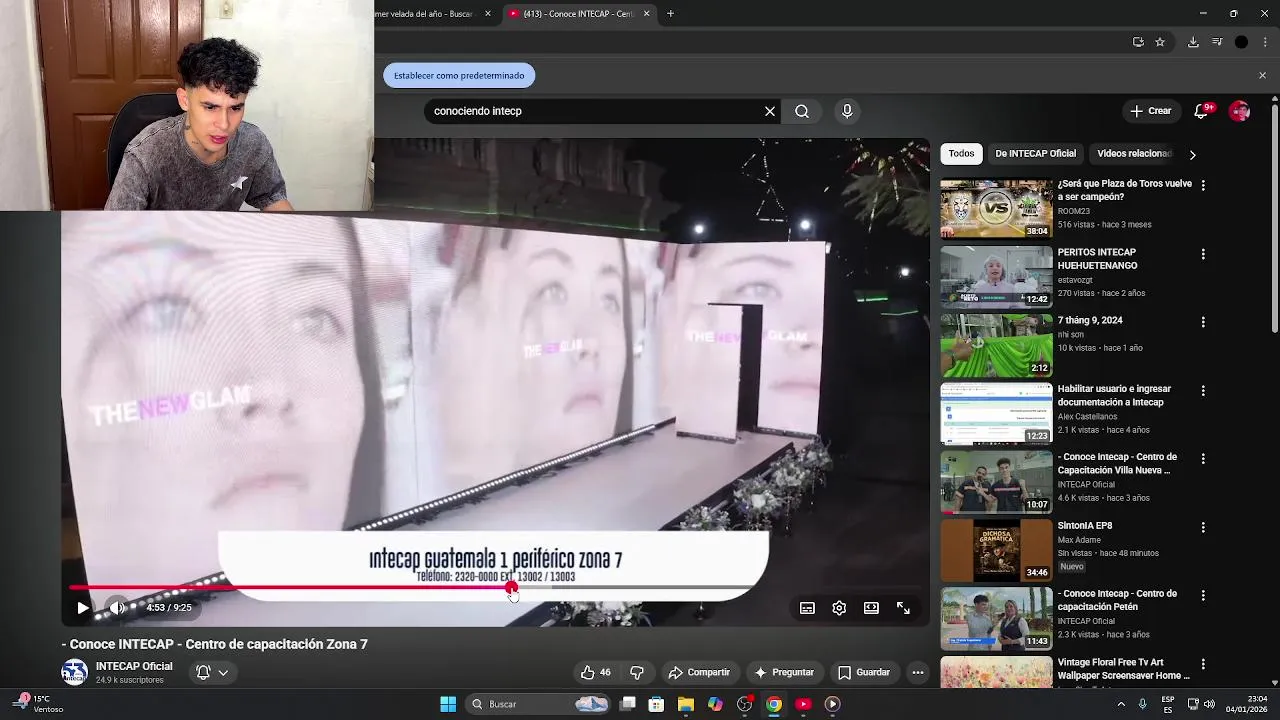Image resolution: width=1280 pixels, height=720 pixels.
Task: Open Chrome three-dot menu
Action: point(1265,42)
